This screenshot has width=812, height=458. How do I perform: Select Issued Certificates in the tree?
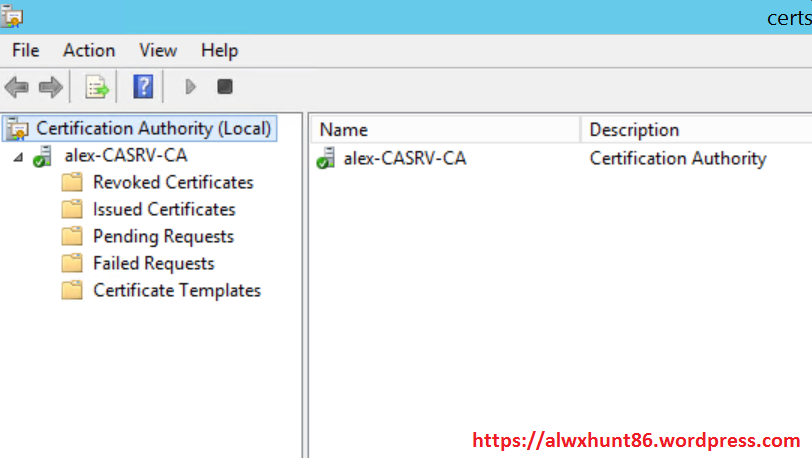[164, 210]
